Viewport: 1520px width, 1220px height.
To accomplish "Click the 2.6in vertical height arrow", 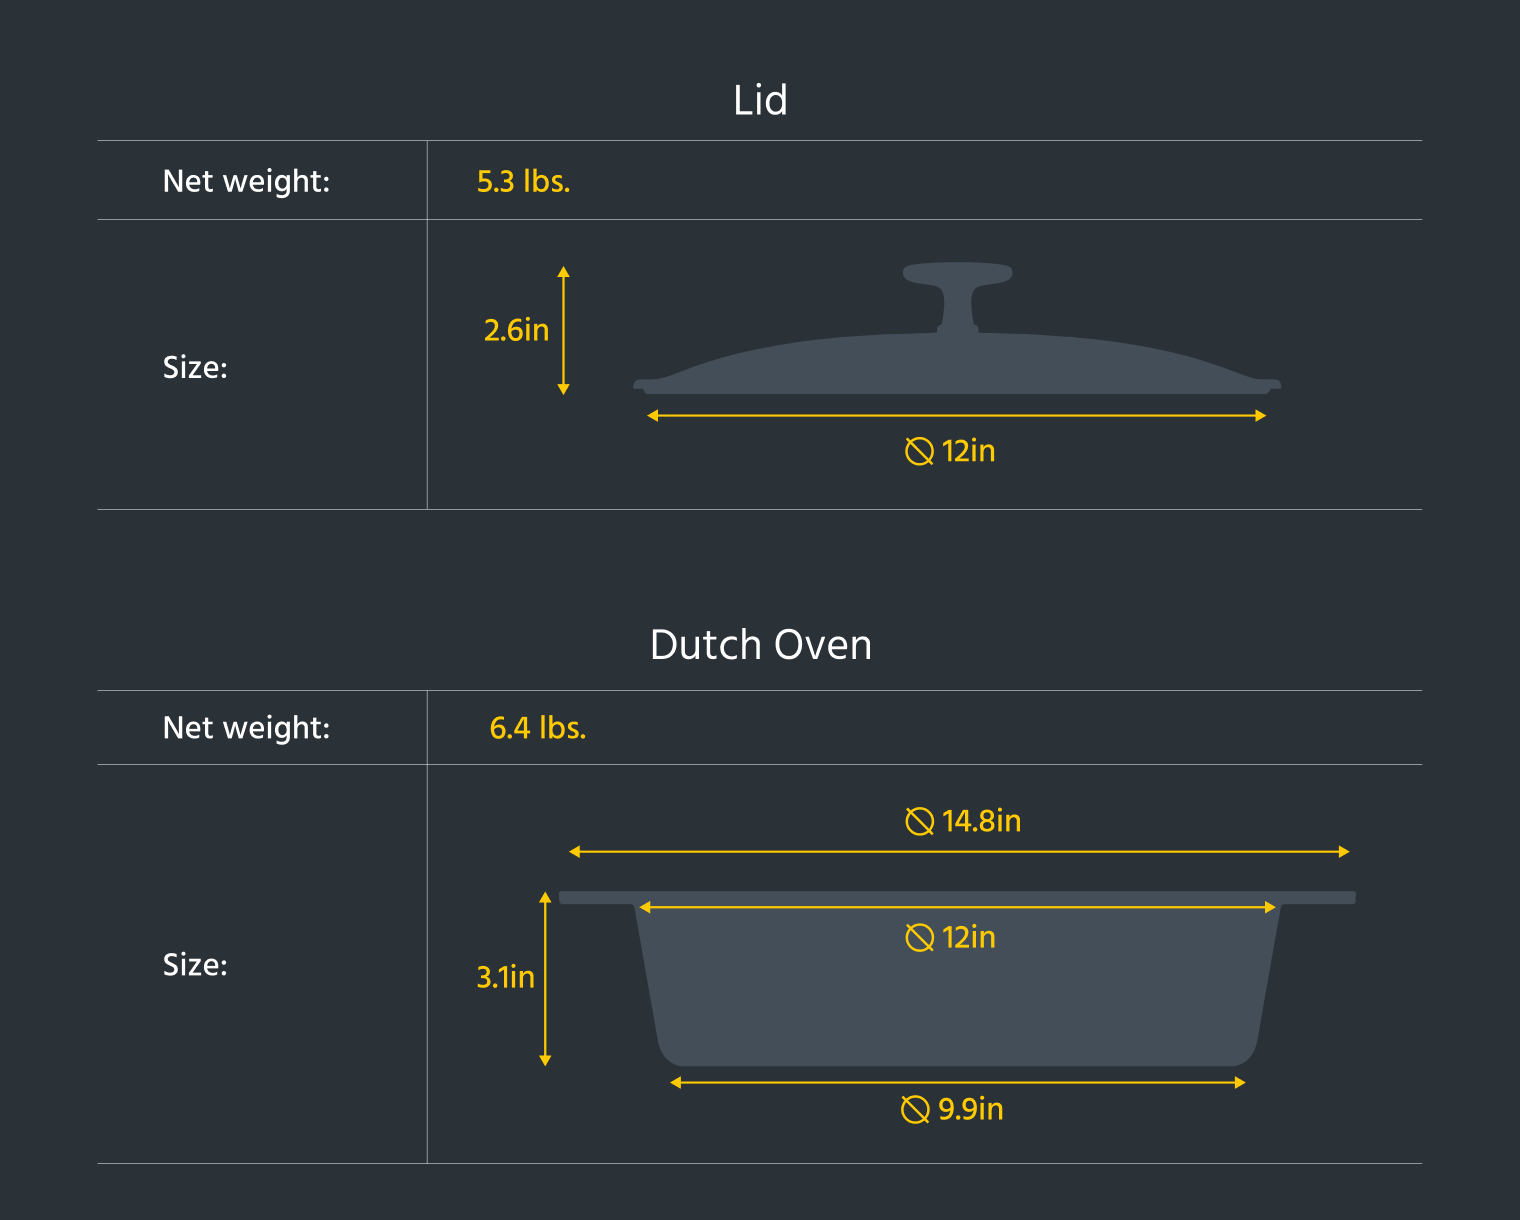I will 564,330.
